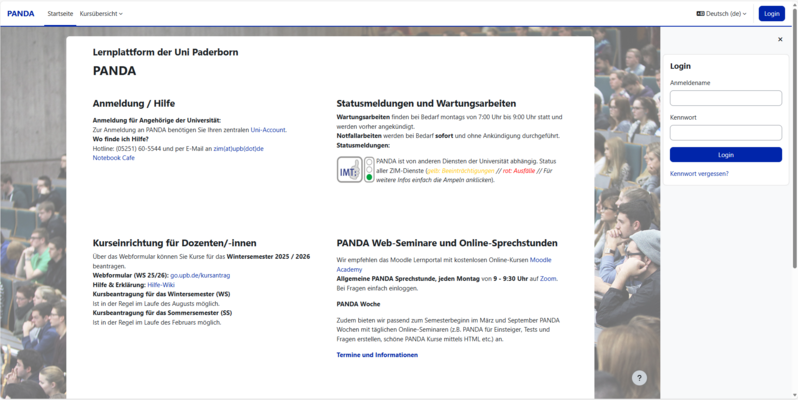Click the traffic light status icon

[369, 169]
